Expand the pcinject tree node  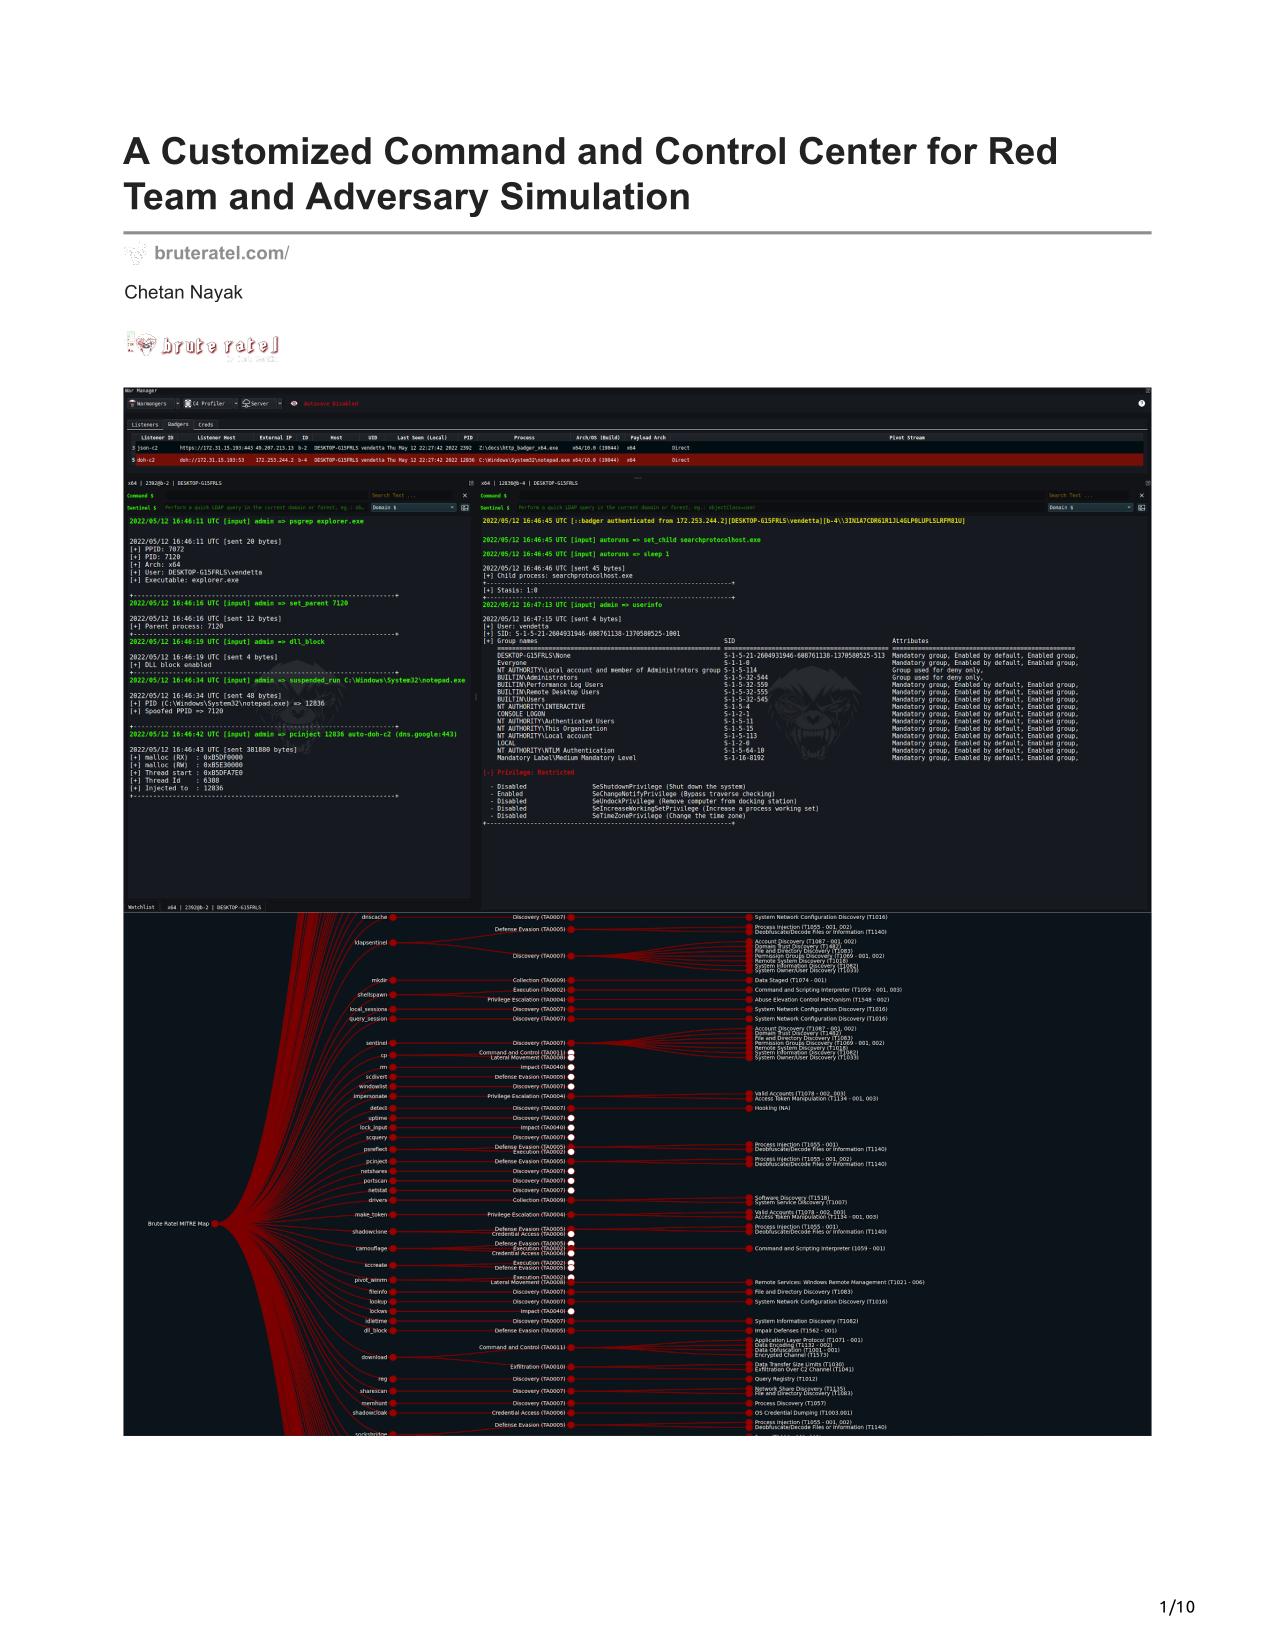point(393,1161)
